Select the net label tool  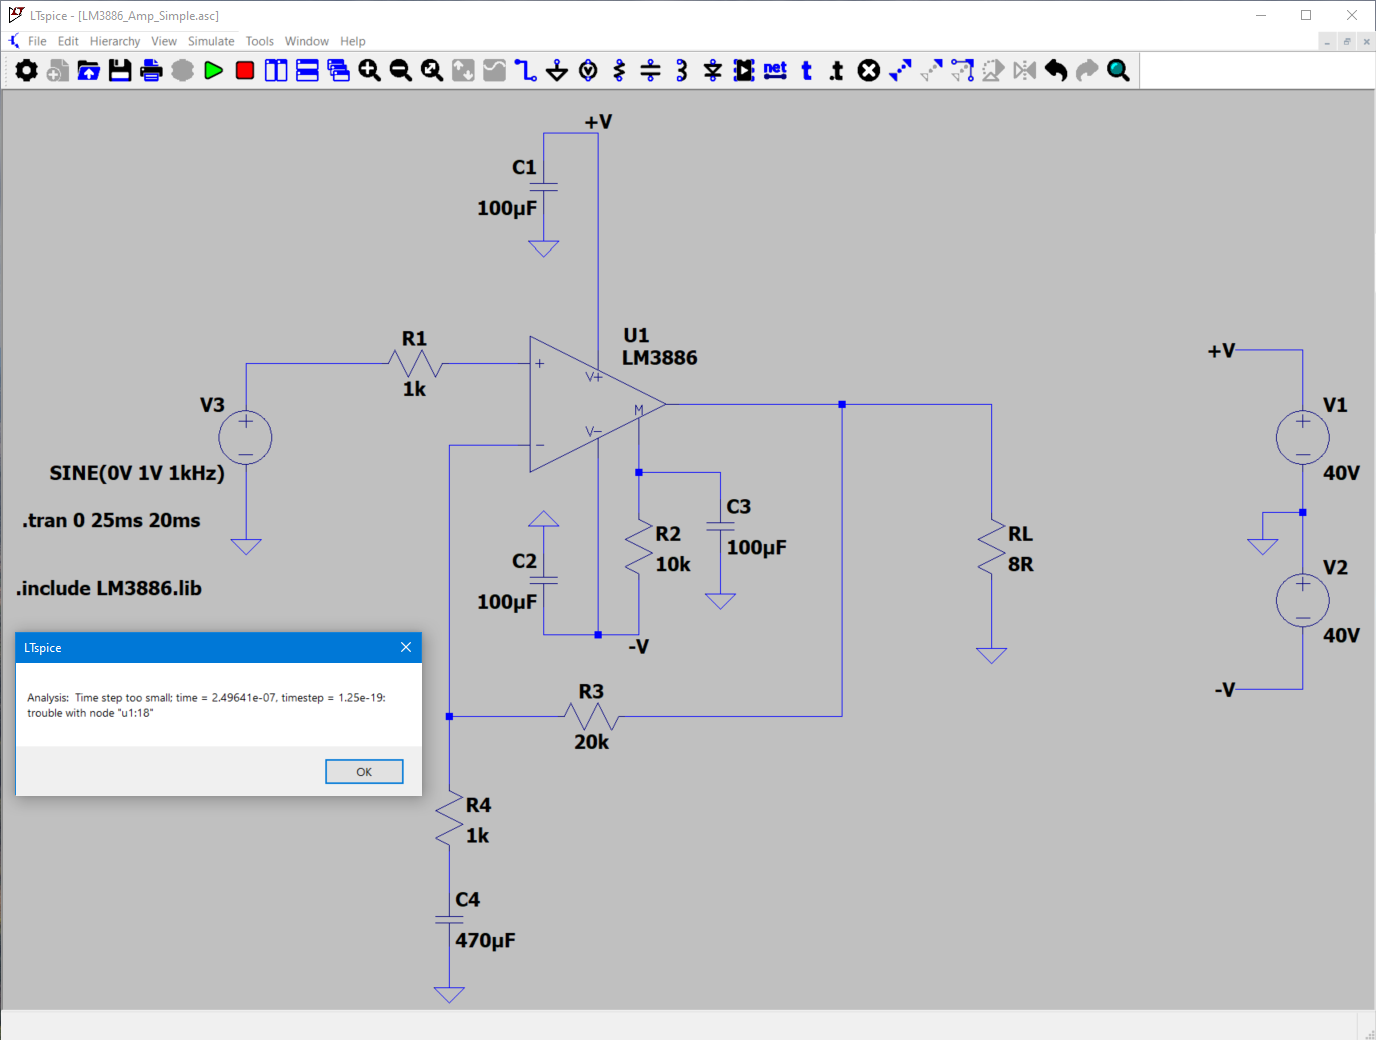[x=775, y=70]
